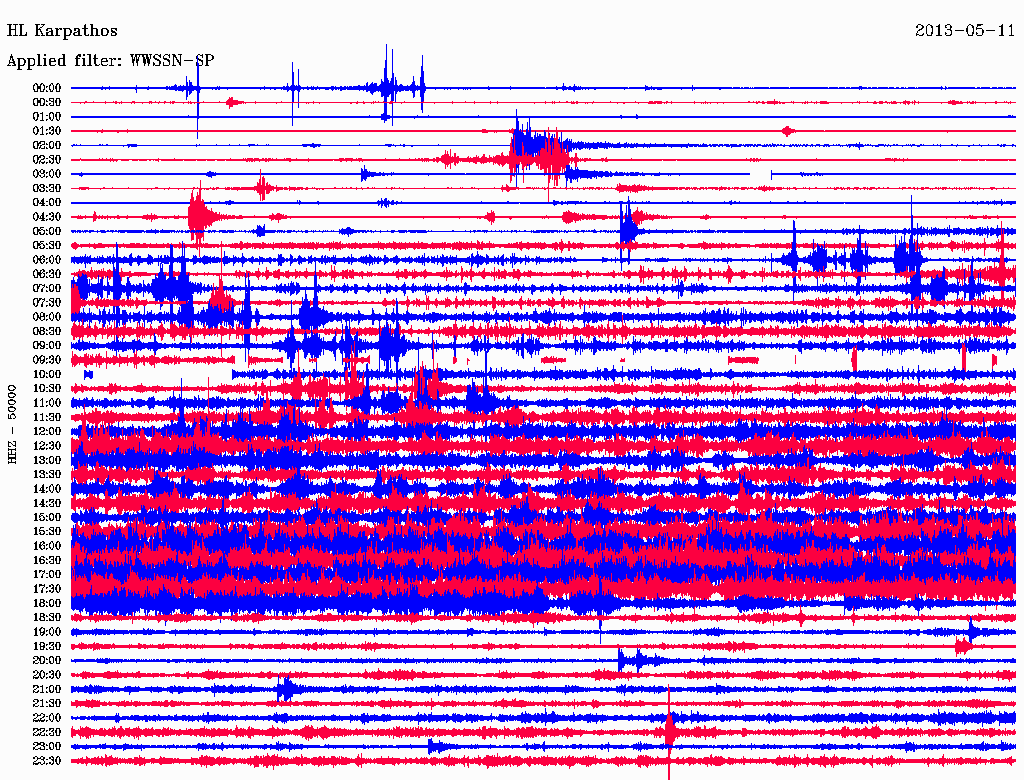The width and height of the screenshot is (1024, 780).
Task: Select the 12:30 time row label
Action: point(47,446)
